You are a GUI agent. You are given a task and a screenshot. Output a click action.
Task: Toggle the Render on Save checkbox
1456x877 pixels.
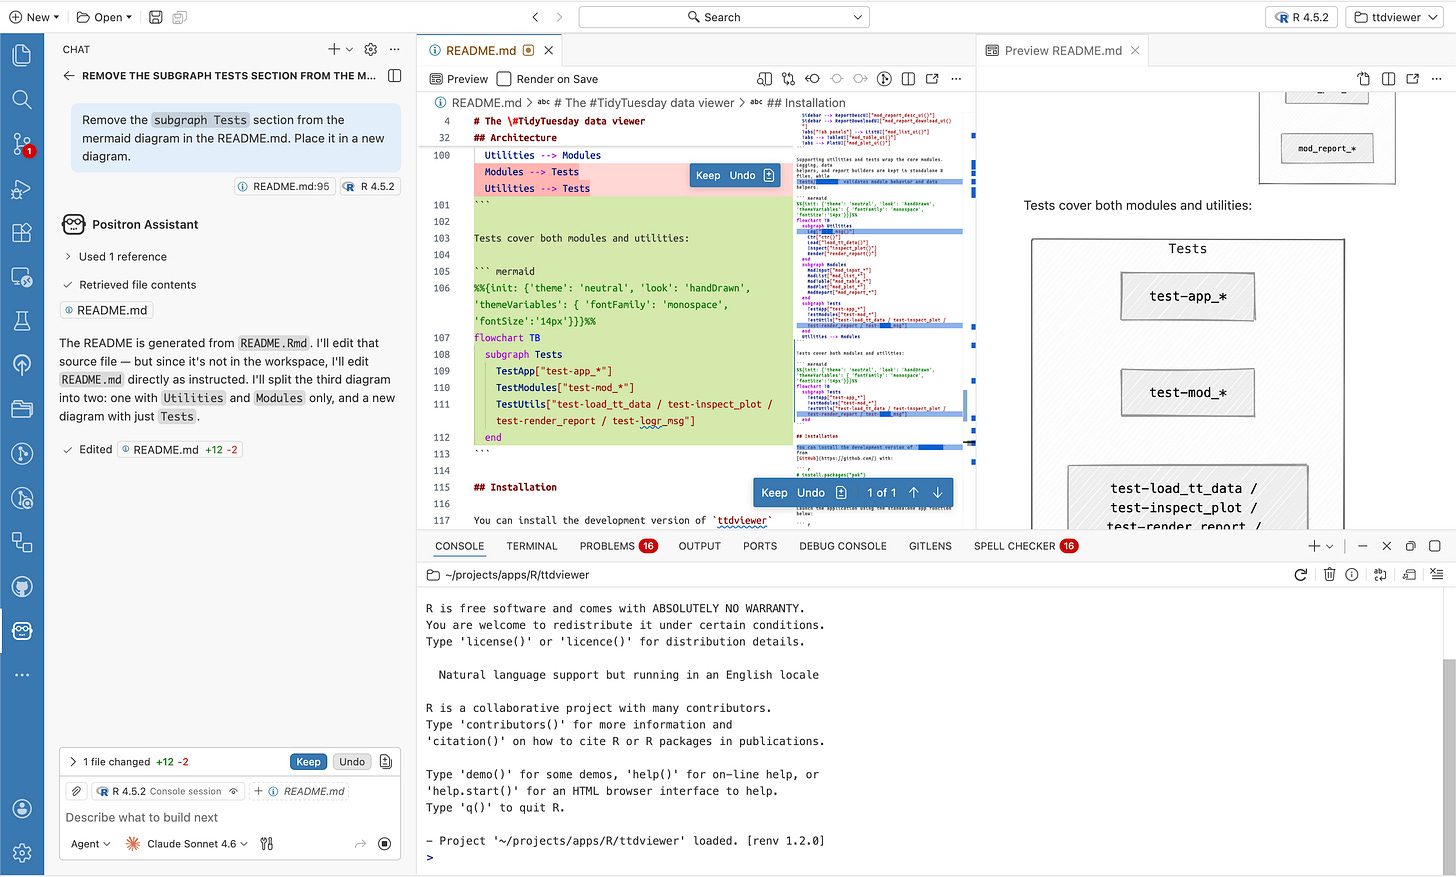504,79
